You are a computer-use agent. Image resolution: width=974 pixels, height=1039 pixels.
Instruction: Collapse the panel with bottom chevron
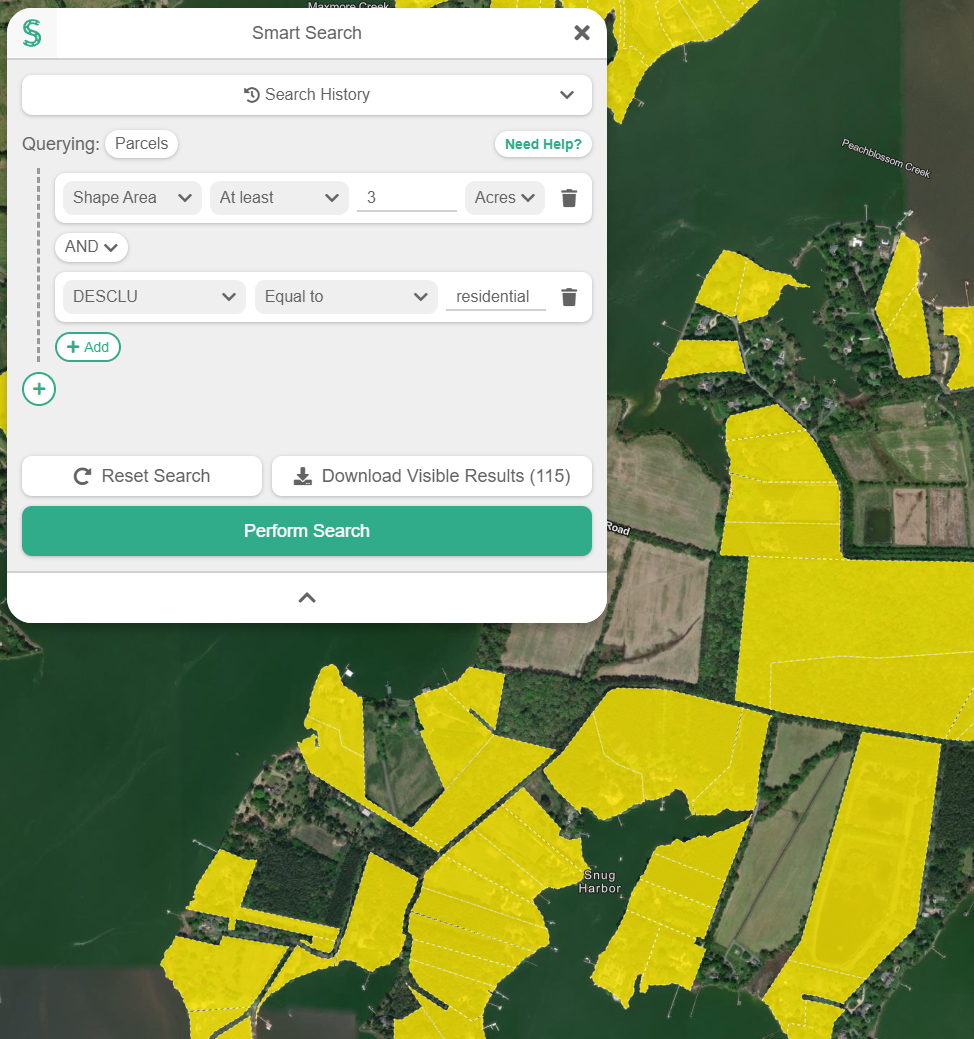coord(307,598)
